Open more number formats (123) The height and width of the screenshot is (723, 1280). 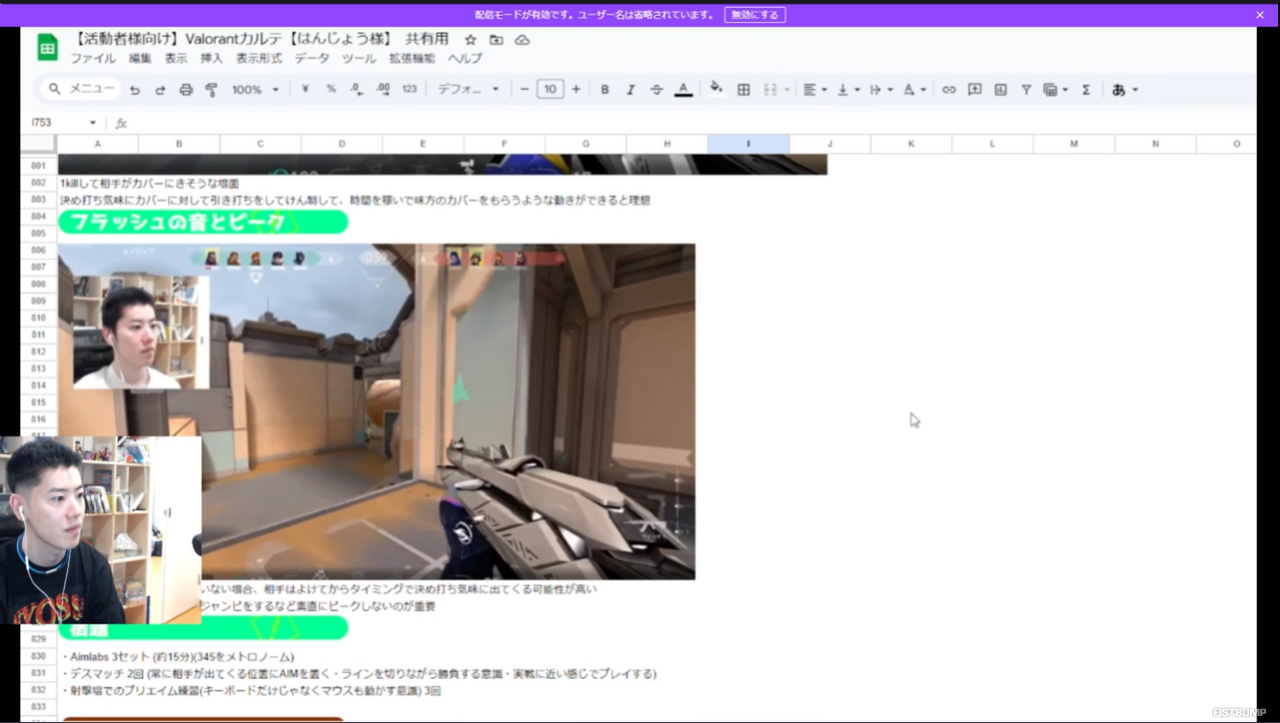click(x=409, y=89)
